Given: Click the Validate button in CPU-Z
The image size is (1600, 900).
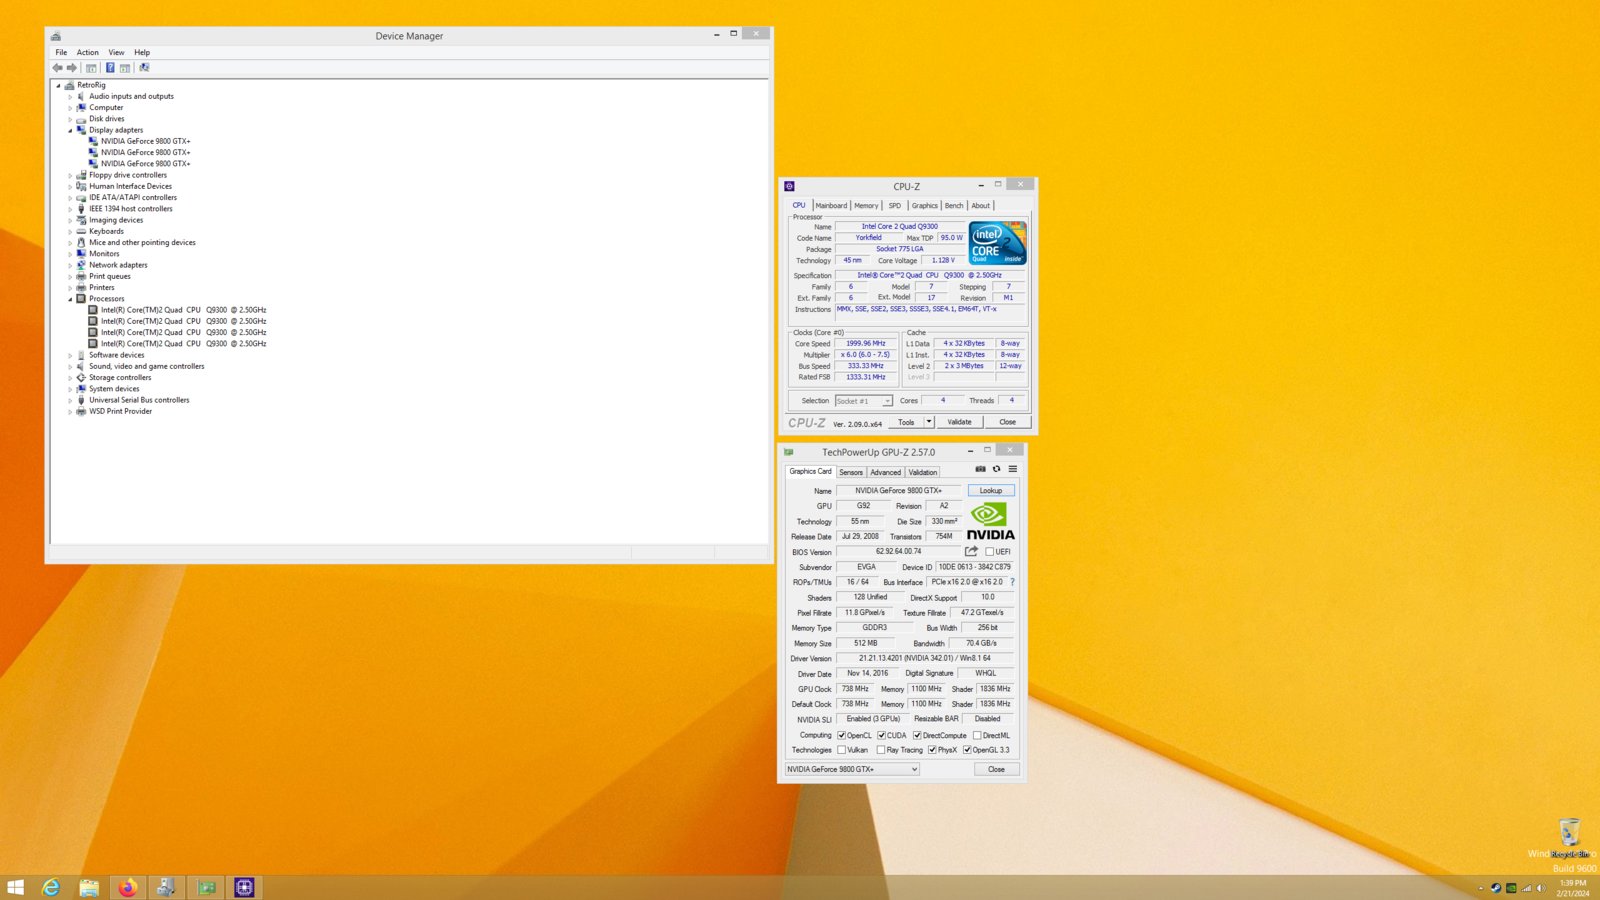Looking at the screenshot, I should (959, 422).
